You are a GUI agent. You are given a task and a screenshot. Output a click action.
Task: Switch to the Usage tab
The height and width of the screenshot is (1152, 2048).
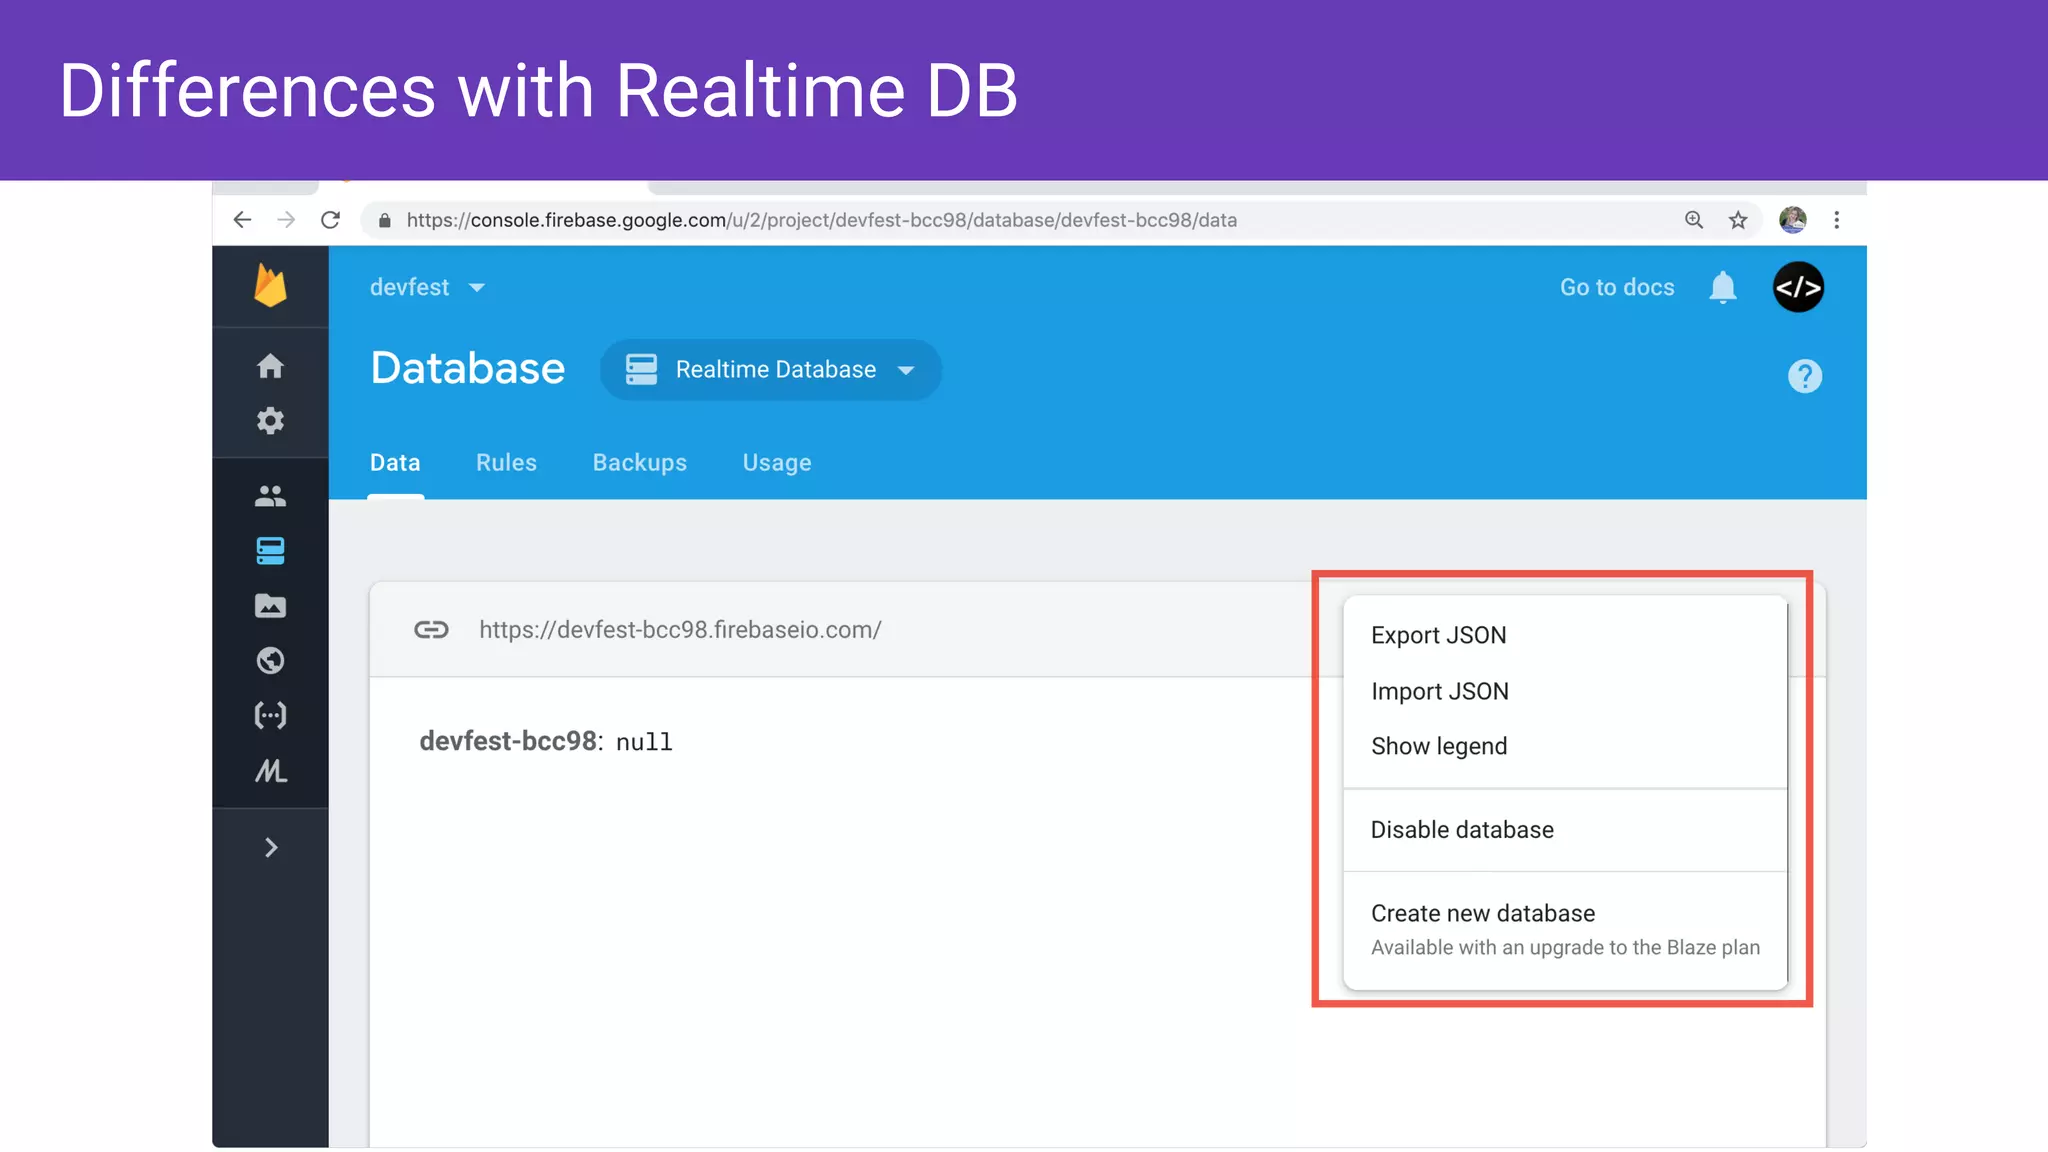[777, 463]
